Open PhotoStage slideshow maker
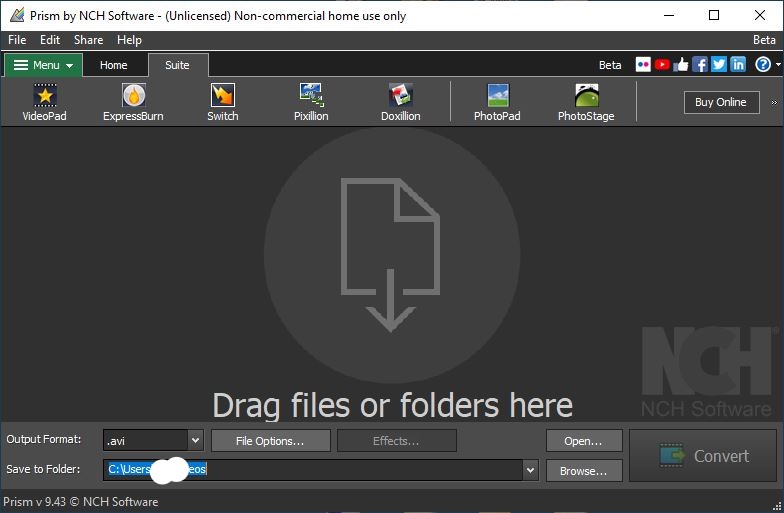Screen dimensions: 784x513 586,102
